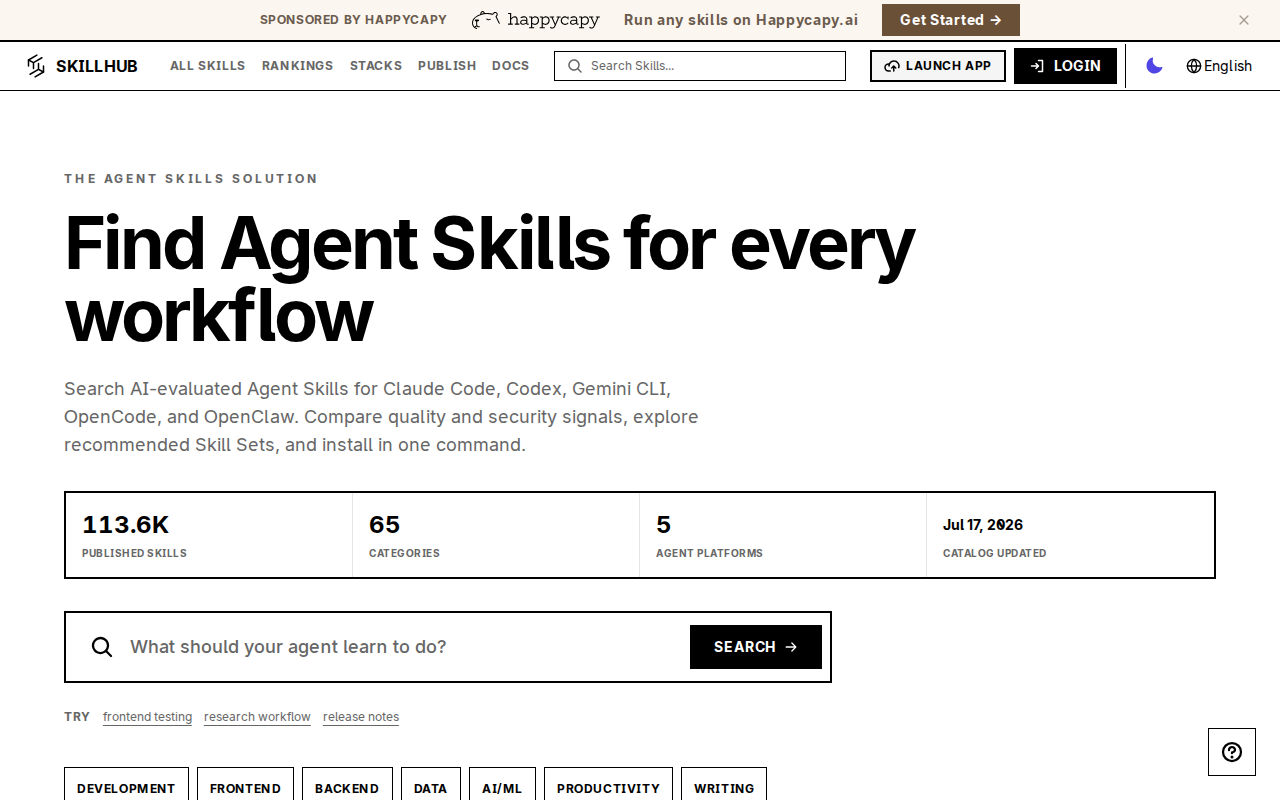Click the magnifier icon in main search box
The height and width of the screenshot is (800, 1280).
[102, 647]
